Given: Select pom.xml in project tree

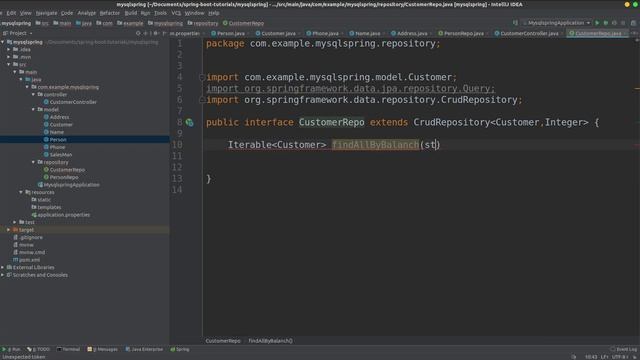Looking at the screenshot, I should tap(27, 260).
